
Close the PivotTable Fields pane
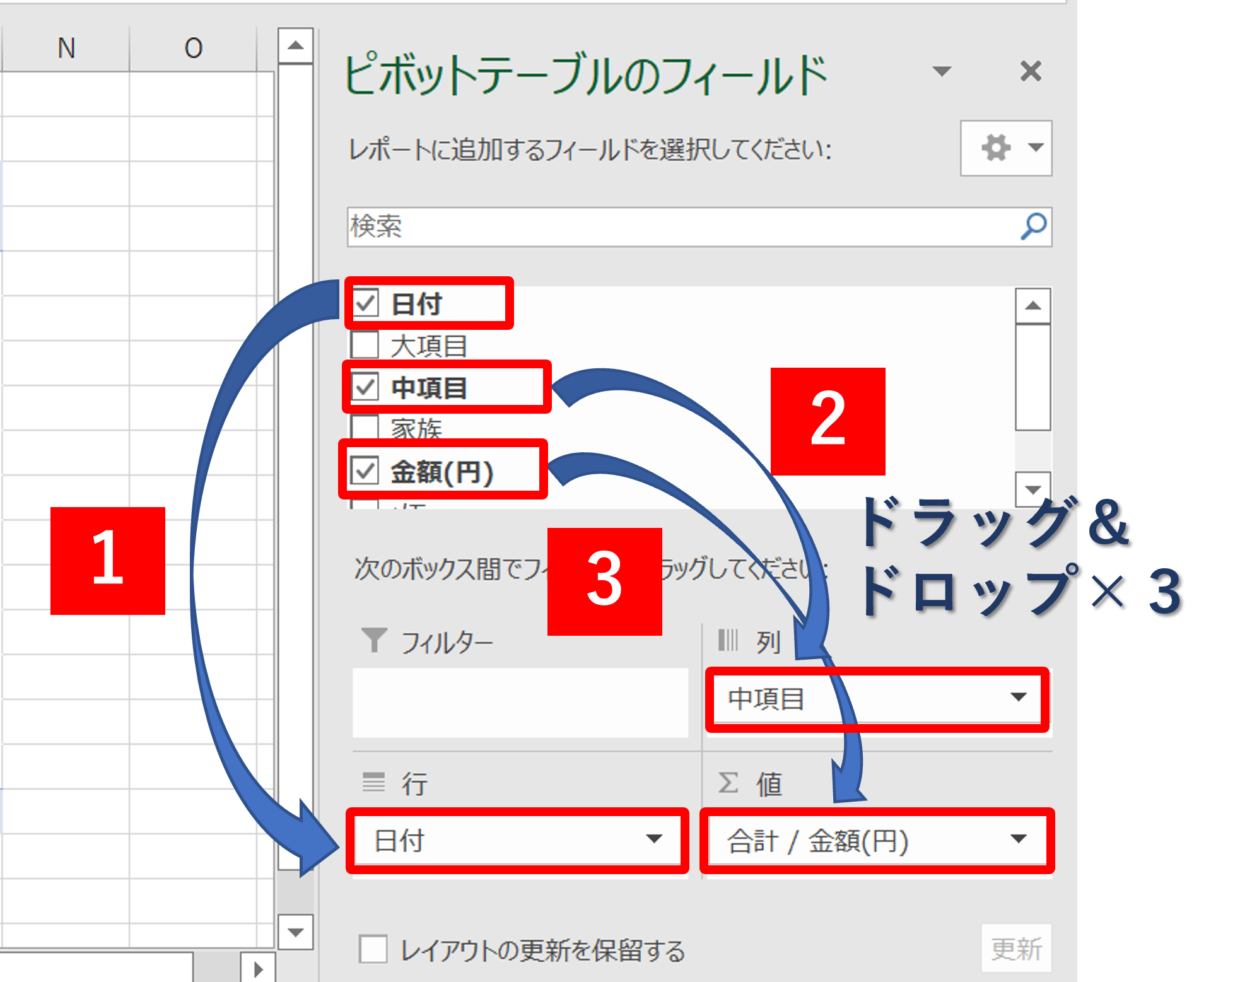click(1030, 71)
